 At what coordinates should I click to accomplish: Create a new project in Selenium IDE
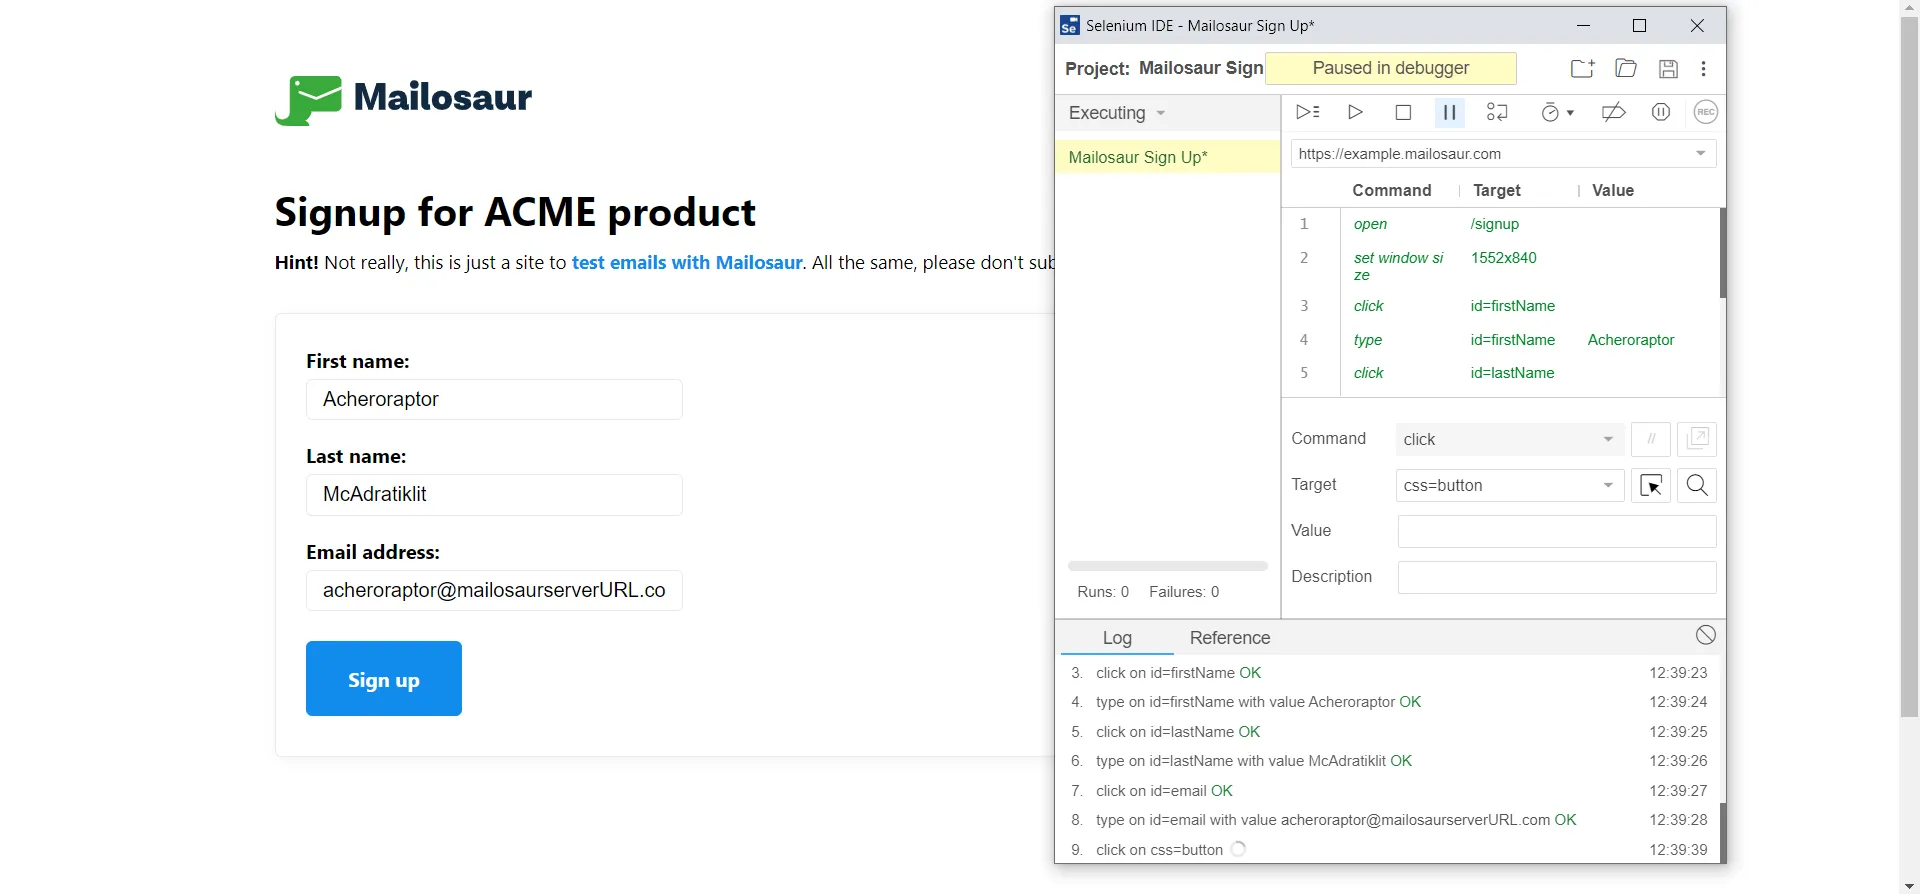[1582, 68]
